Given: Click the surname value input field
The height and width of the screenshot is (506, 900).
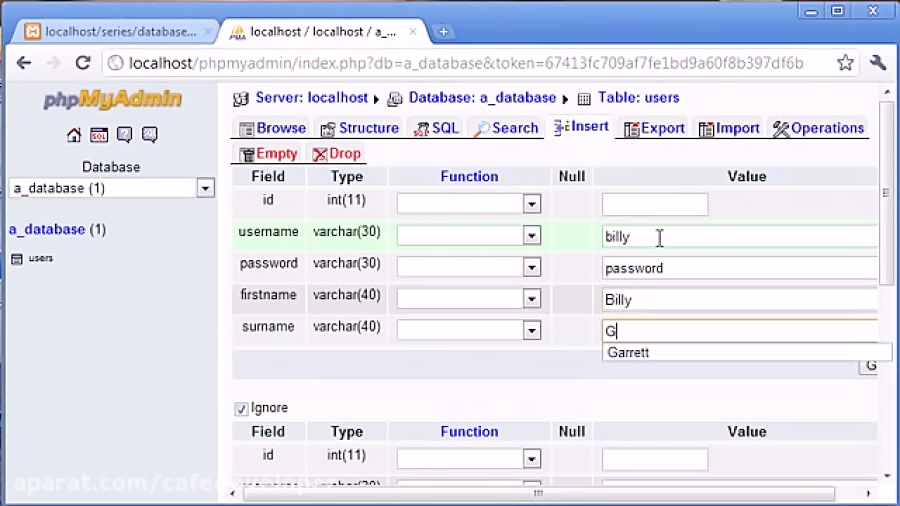Looking at the screenshot, I should click(x=740, y=331).
